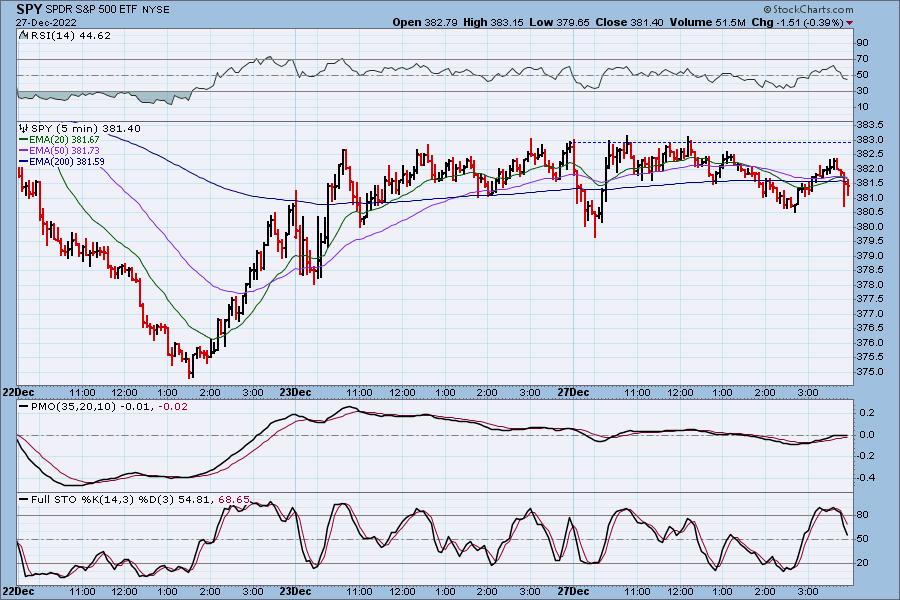900x600 pixels.
Task: Click the Low 379.65 value
Action: 559,22
